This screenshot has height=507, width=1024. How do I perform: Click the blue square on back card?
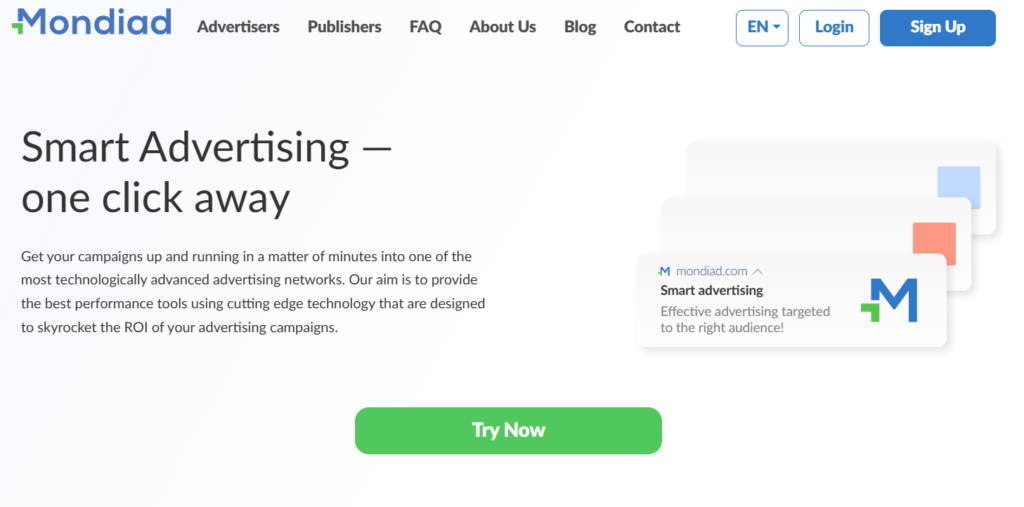click(959, 187)
